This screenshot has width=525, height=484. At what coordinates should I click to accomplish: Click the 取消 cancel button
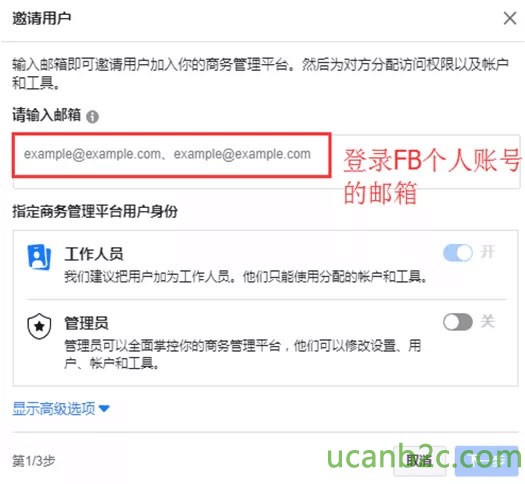(x=420, y=461)
